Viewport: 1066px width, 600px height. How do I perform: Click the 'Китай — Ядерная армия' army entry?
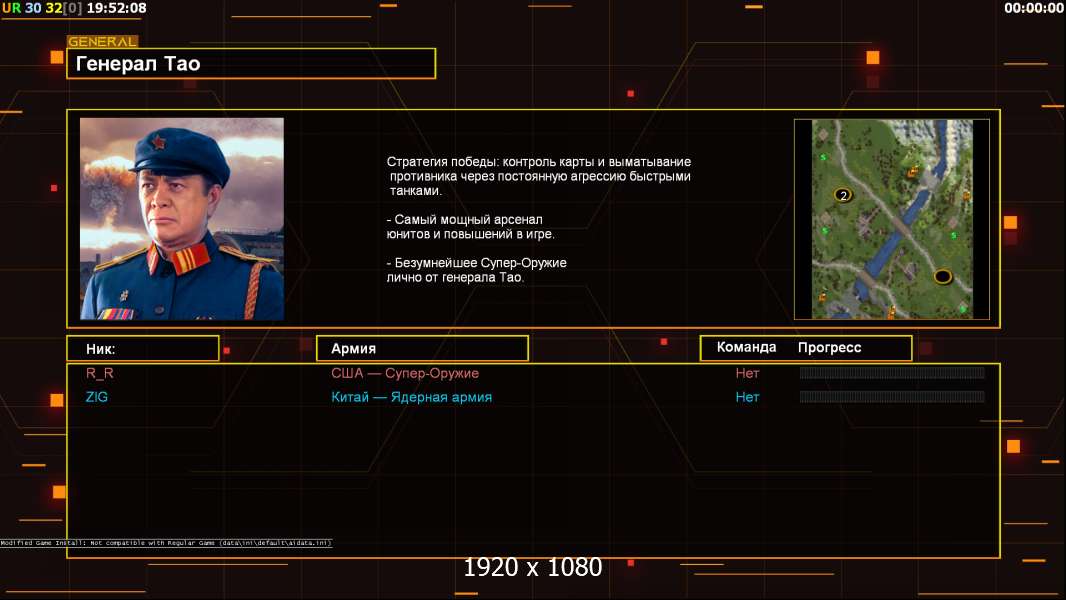coord(411,397)
